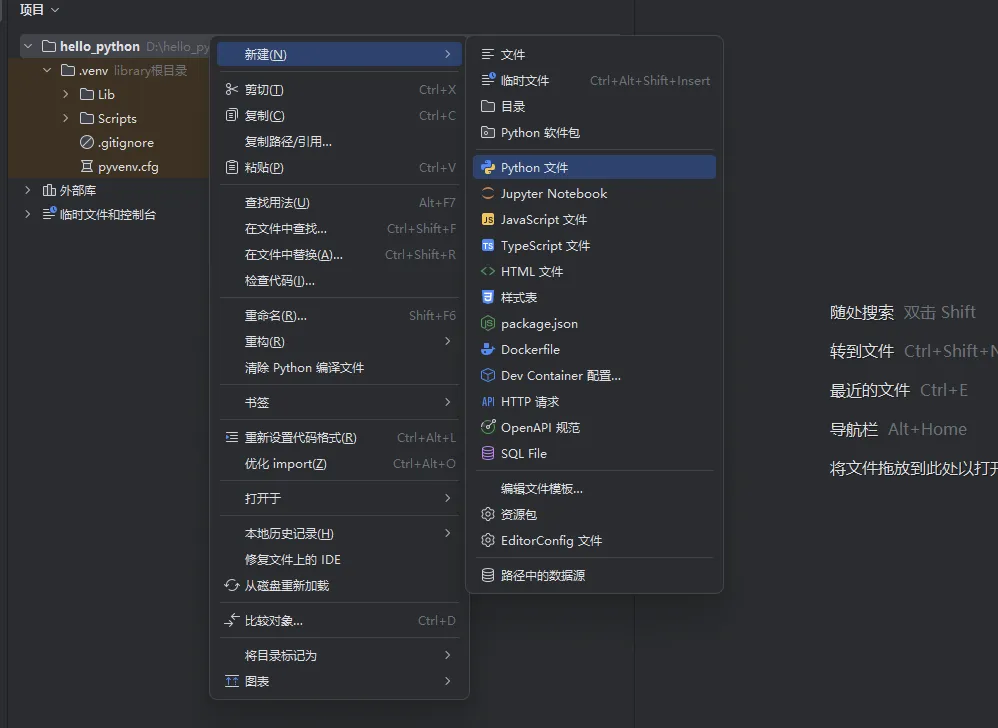
Task: Click the Dev Container 配置 cube icon
Action: point(488,375)
